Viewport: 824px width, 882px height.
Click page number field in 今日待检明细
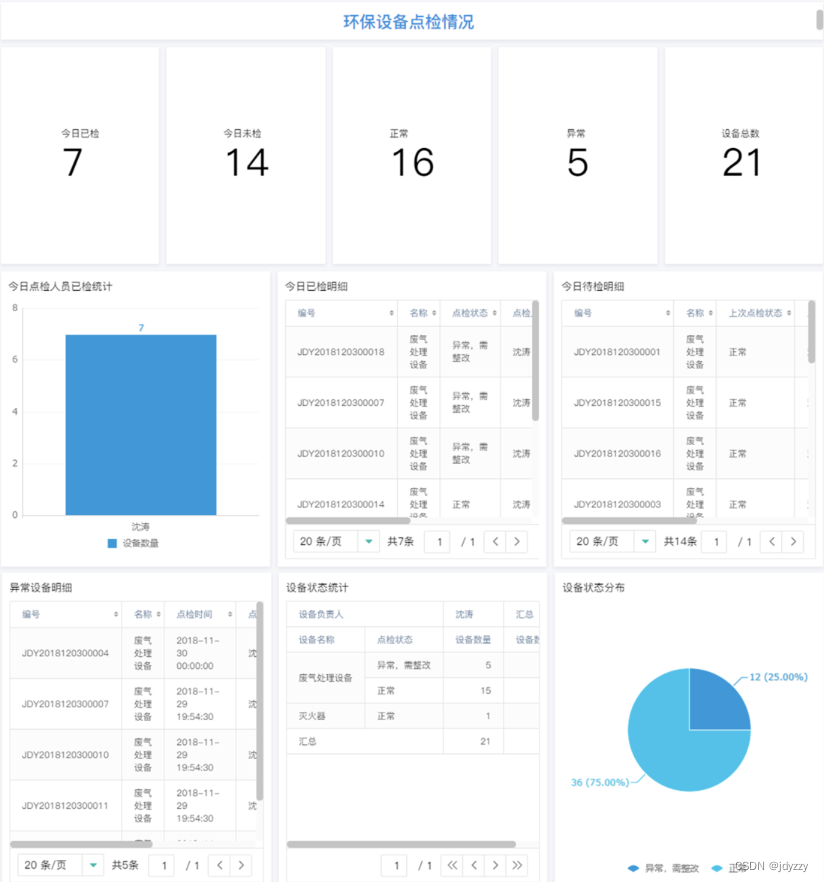tap(715, 542)
